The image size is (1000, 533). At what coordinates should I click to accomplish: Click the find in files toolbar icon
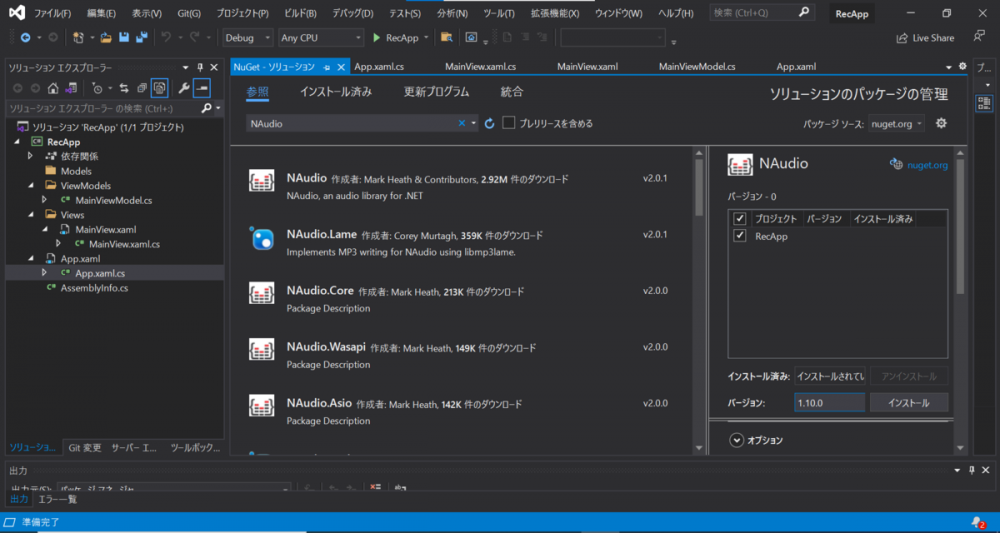point(446,38)
